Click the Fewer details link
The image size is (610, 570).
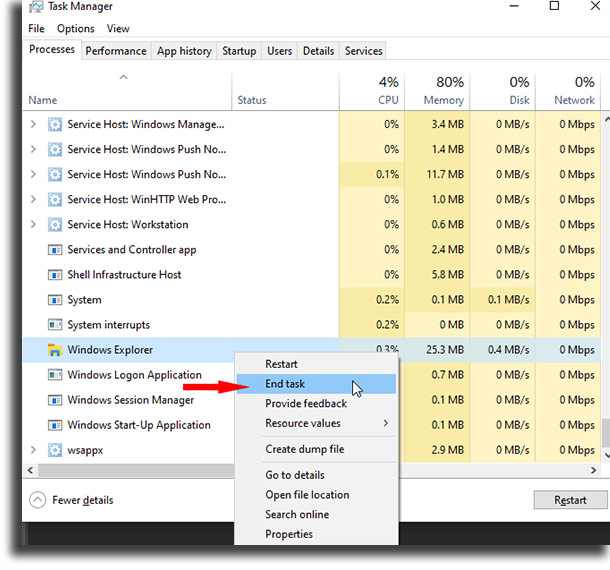83,500
